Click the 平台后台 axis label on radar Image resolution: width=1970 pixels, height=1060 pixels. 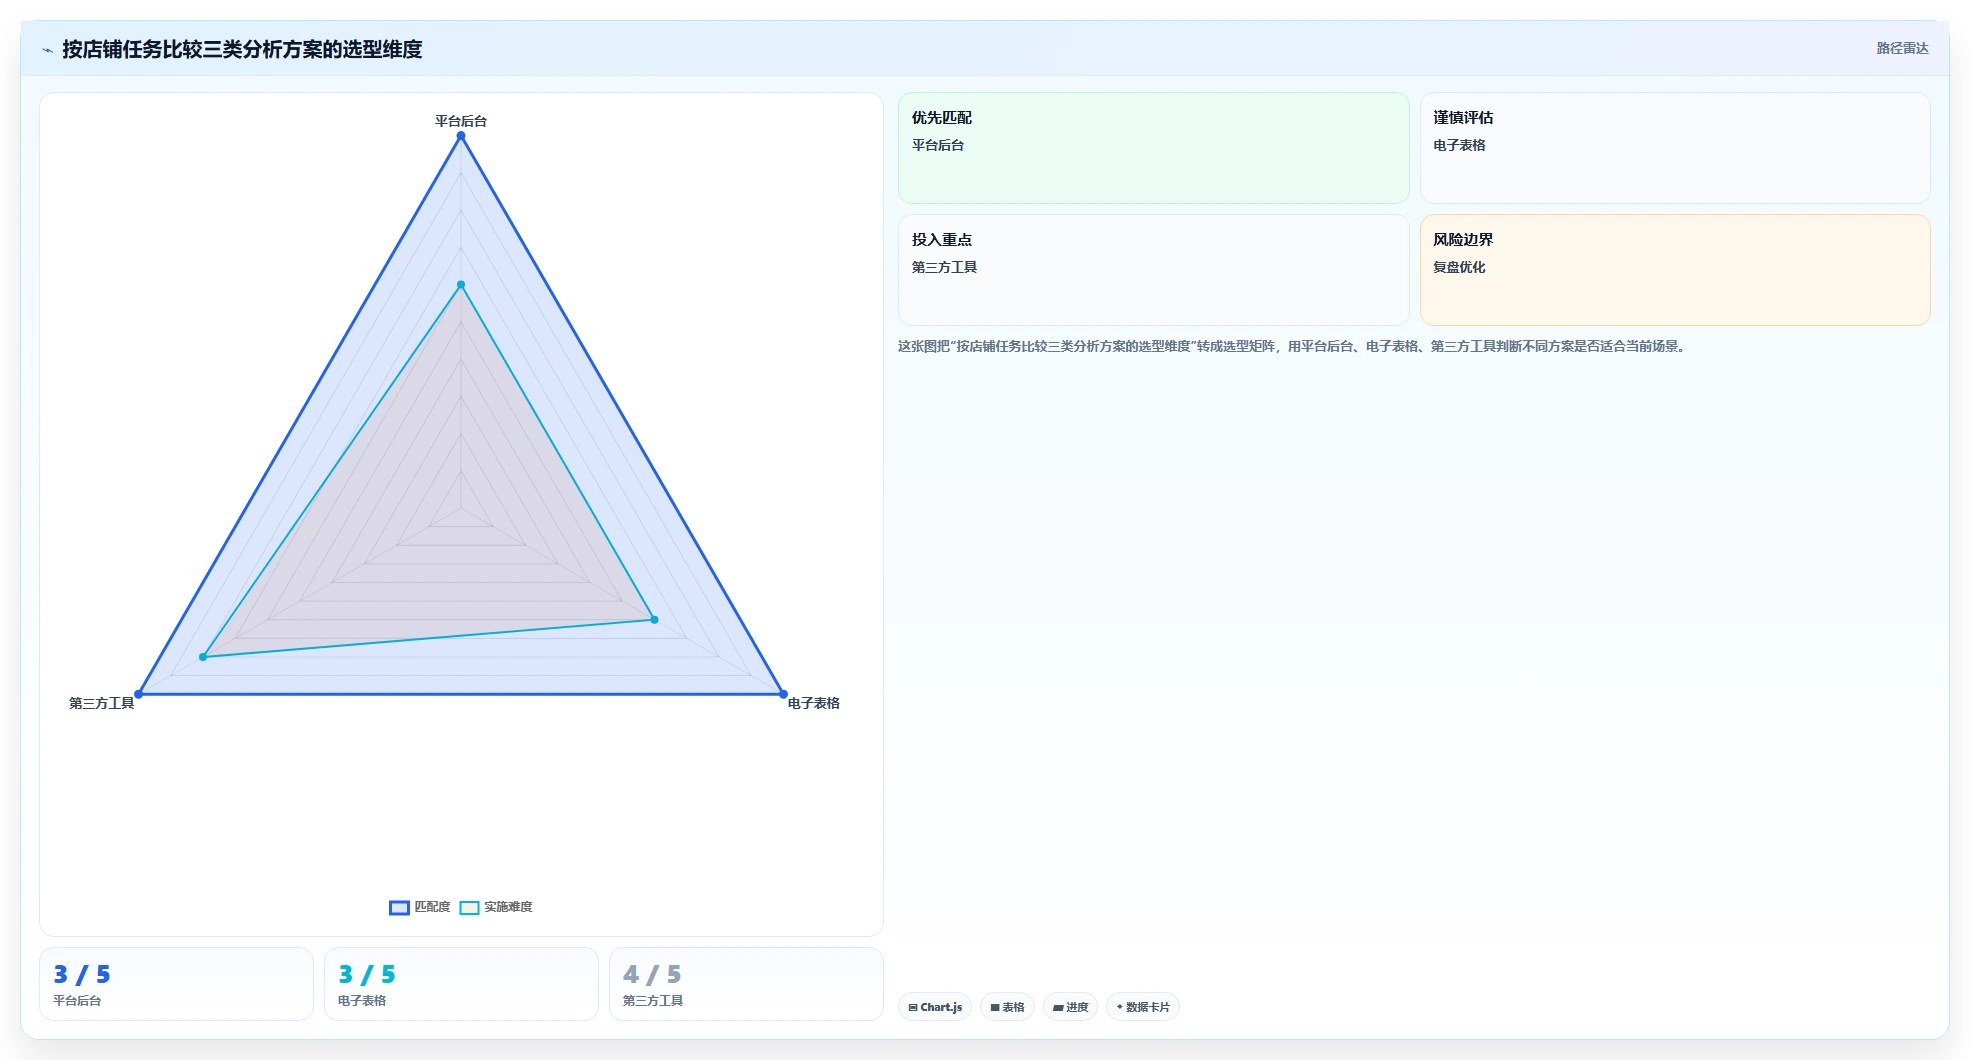pyautogui.click(x=461, y=121)
